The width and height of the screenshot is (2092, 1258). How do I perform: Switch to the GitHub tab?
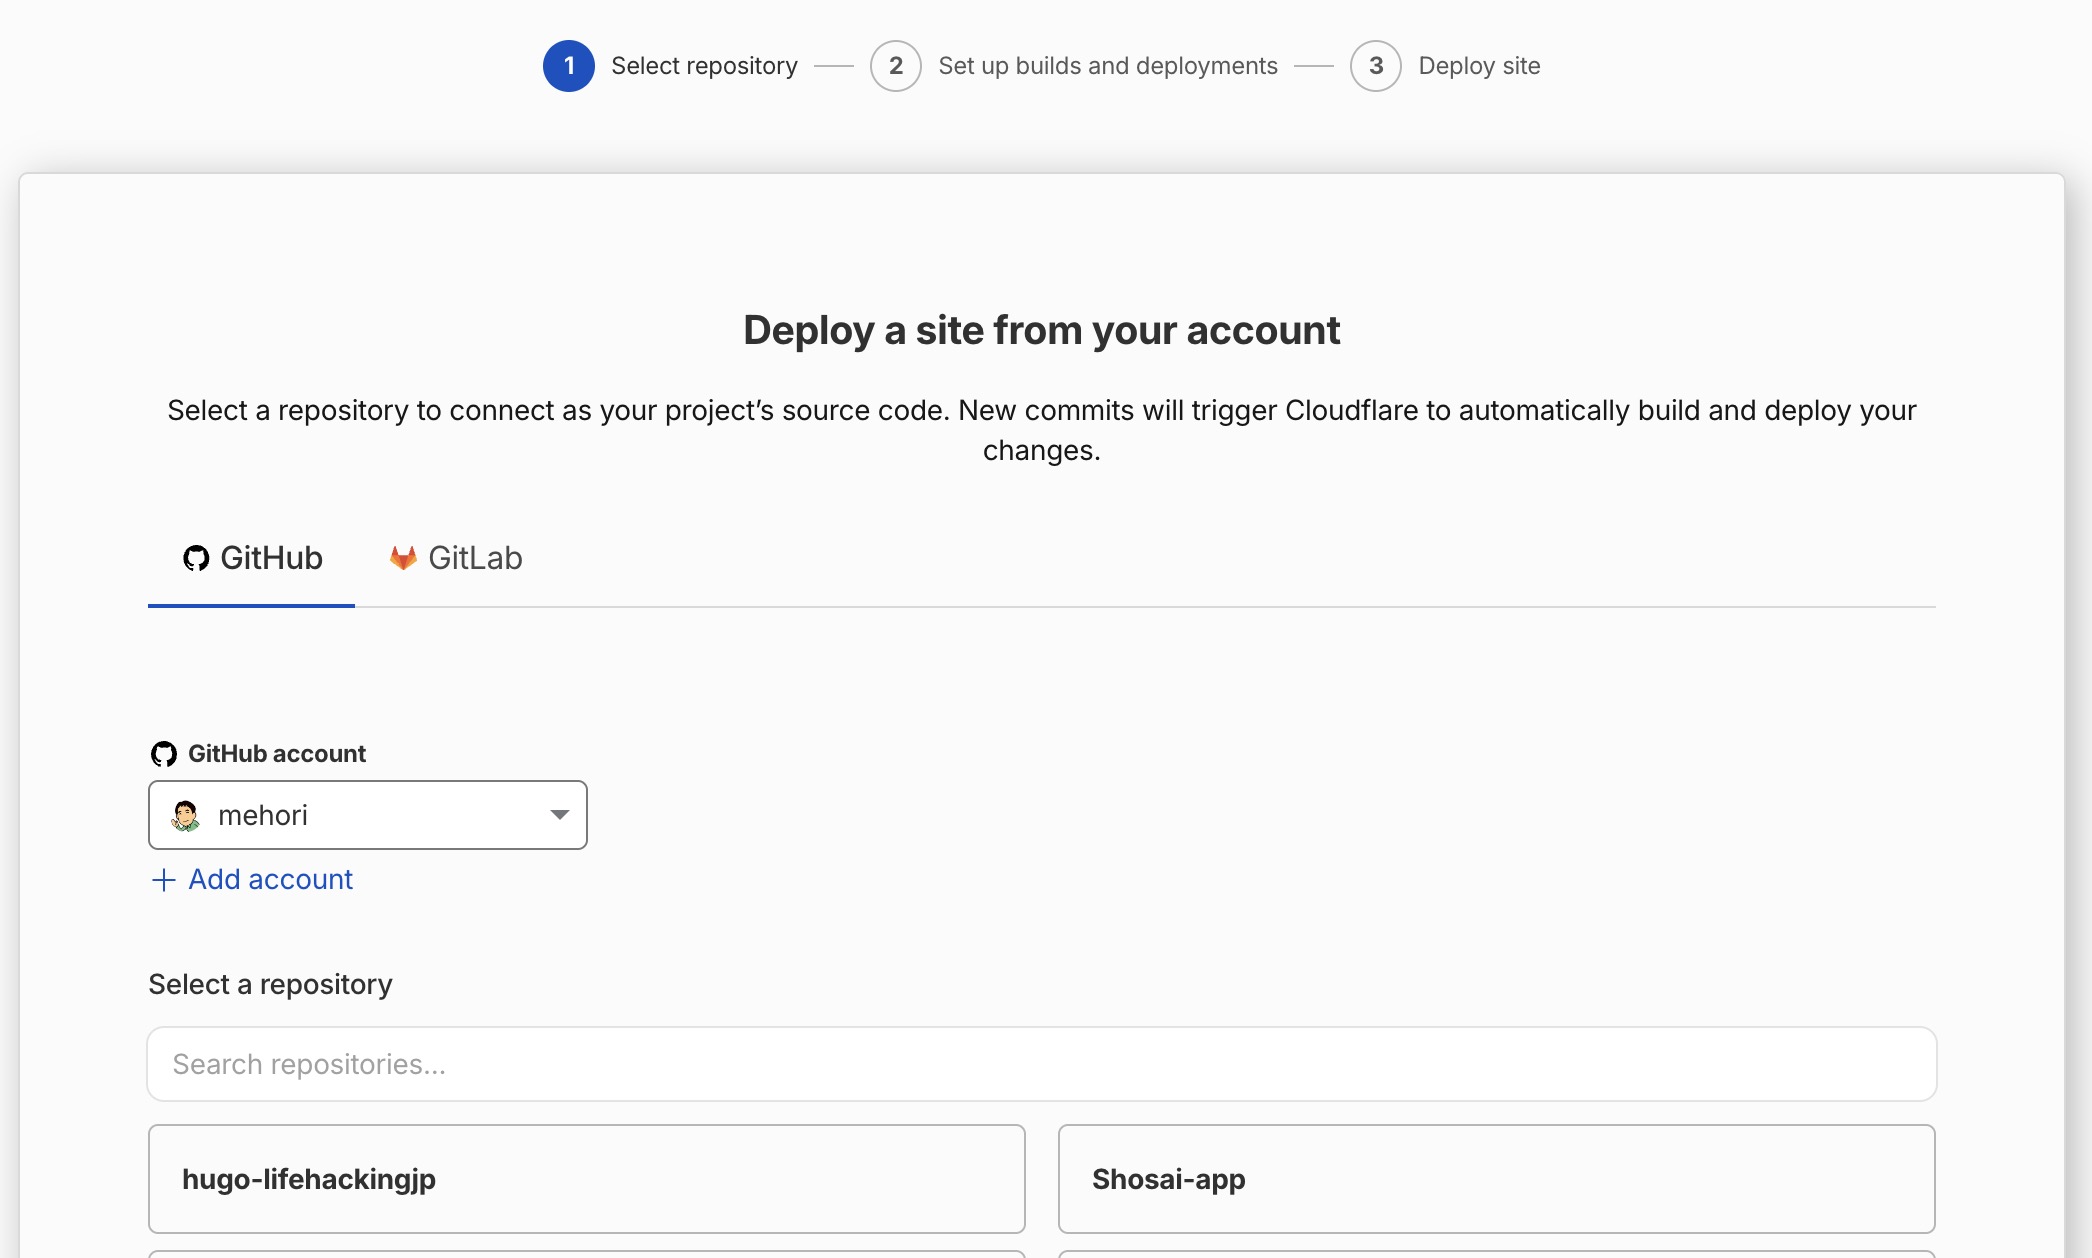252,558
